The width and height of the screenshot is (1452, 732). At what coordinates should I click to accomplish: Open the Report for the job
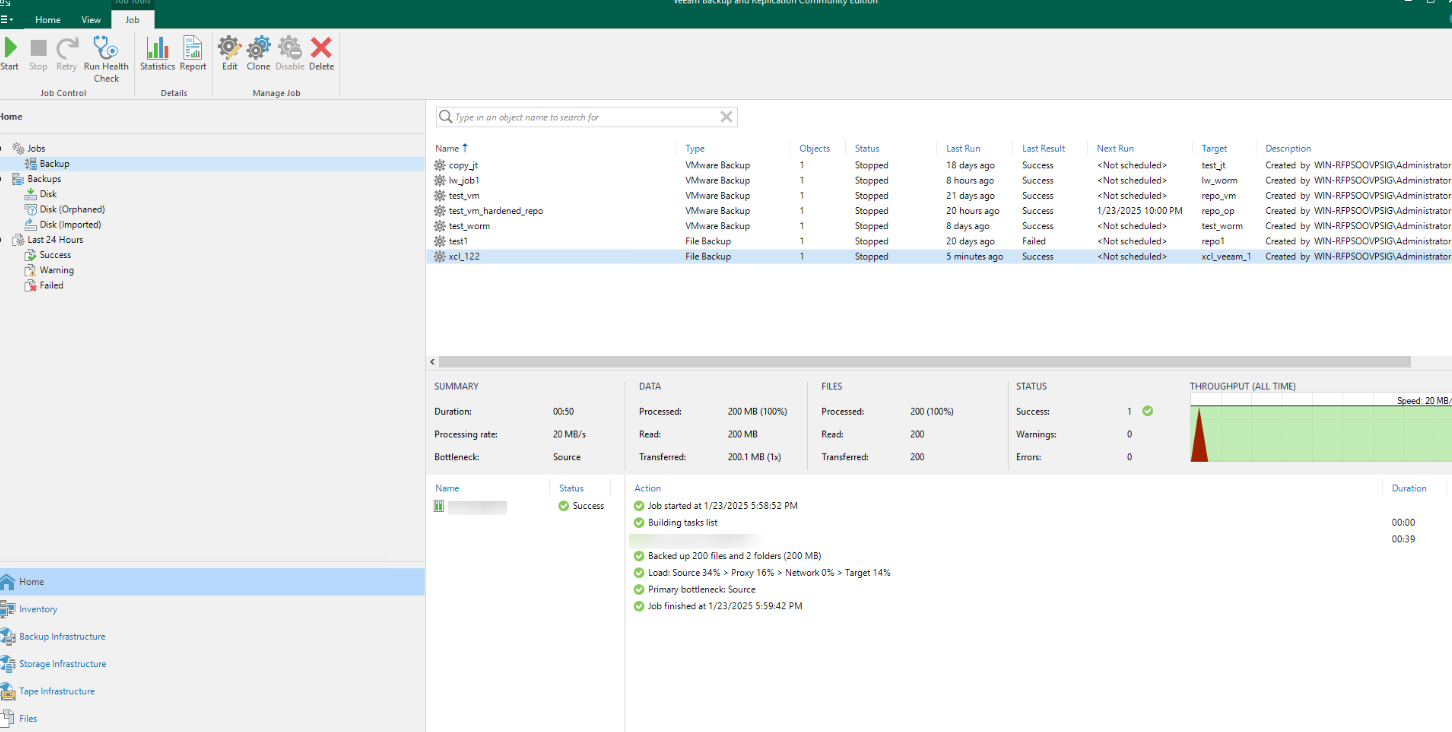click(193, 53)
